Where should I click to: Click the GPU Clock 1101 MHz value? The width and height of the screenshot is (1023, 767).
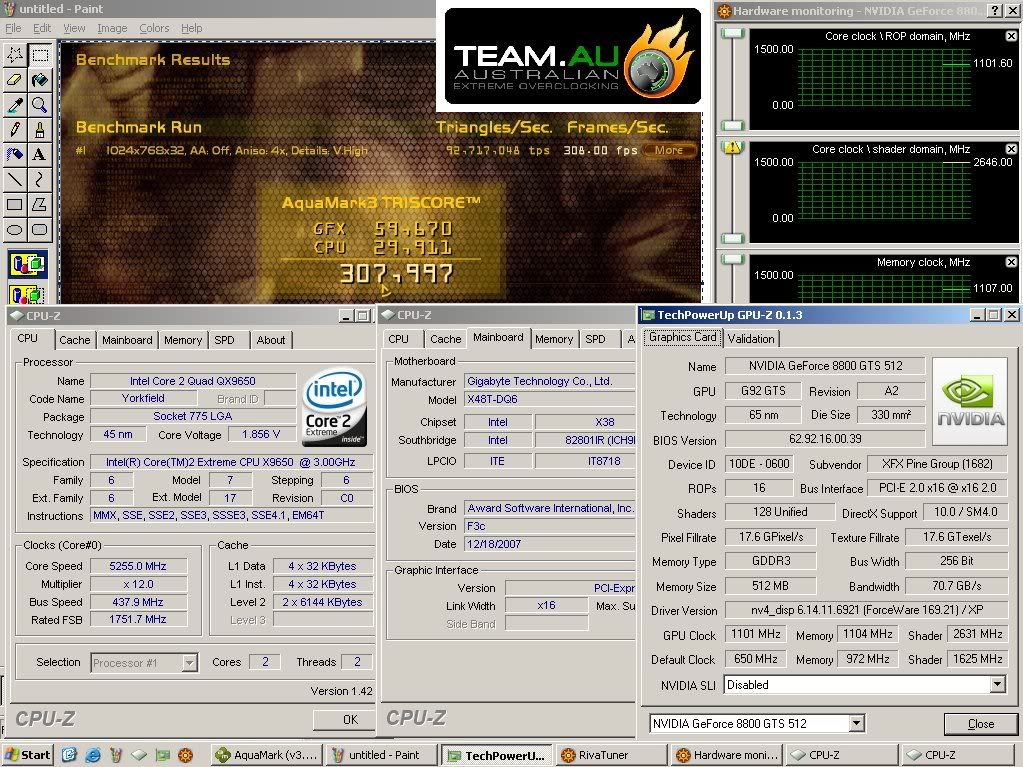point(756,634)
